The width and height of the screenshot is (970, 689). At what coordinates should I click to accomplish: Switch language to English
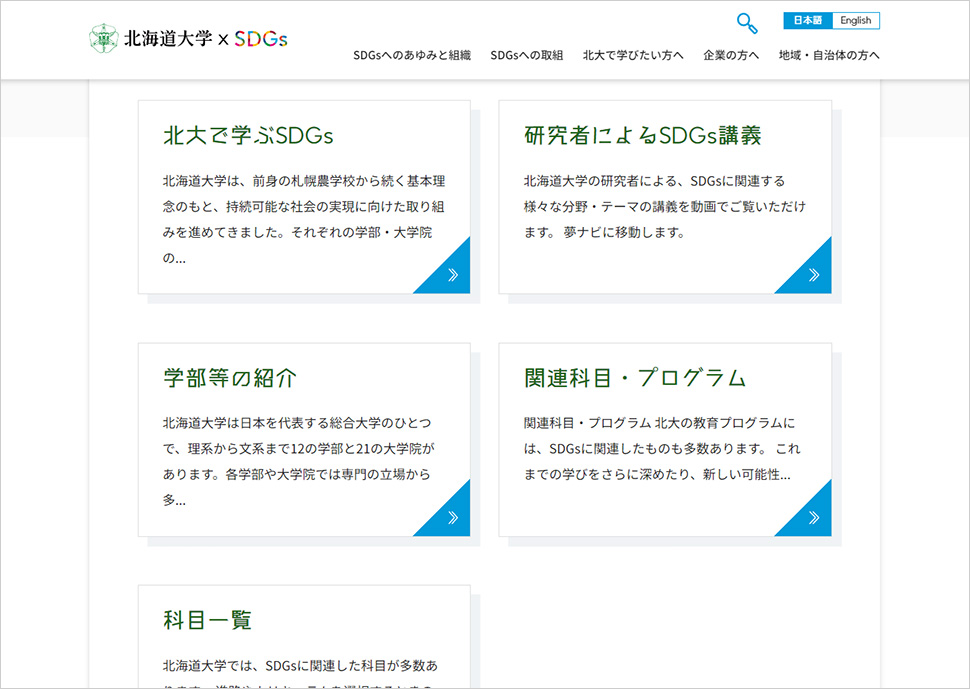point(856,20)
